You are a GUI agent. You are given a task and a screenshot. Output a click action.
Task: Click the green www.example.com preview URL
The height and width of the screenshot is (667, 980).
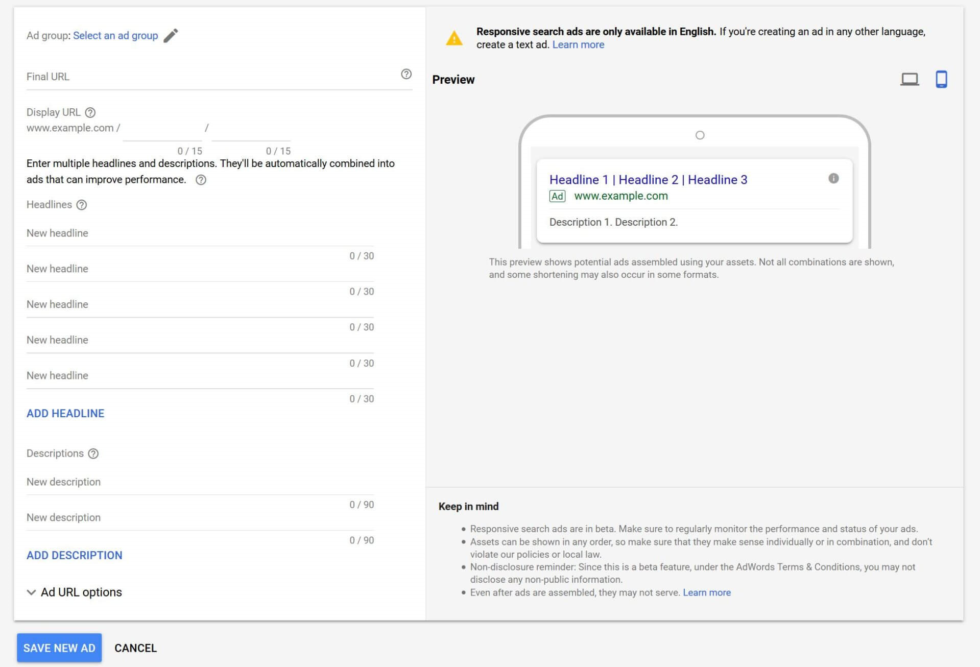621,196
